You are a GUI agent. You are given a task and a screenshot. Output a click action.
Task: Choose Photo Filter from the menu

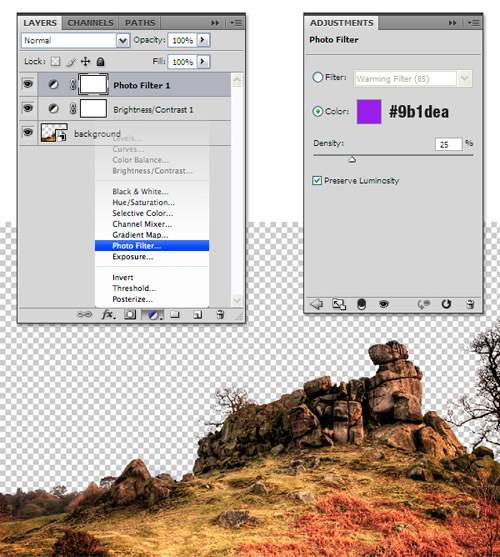pos(152,246)
